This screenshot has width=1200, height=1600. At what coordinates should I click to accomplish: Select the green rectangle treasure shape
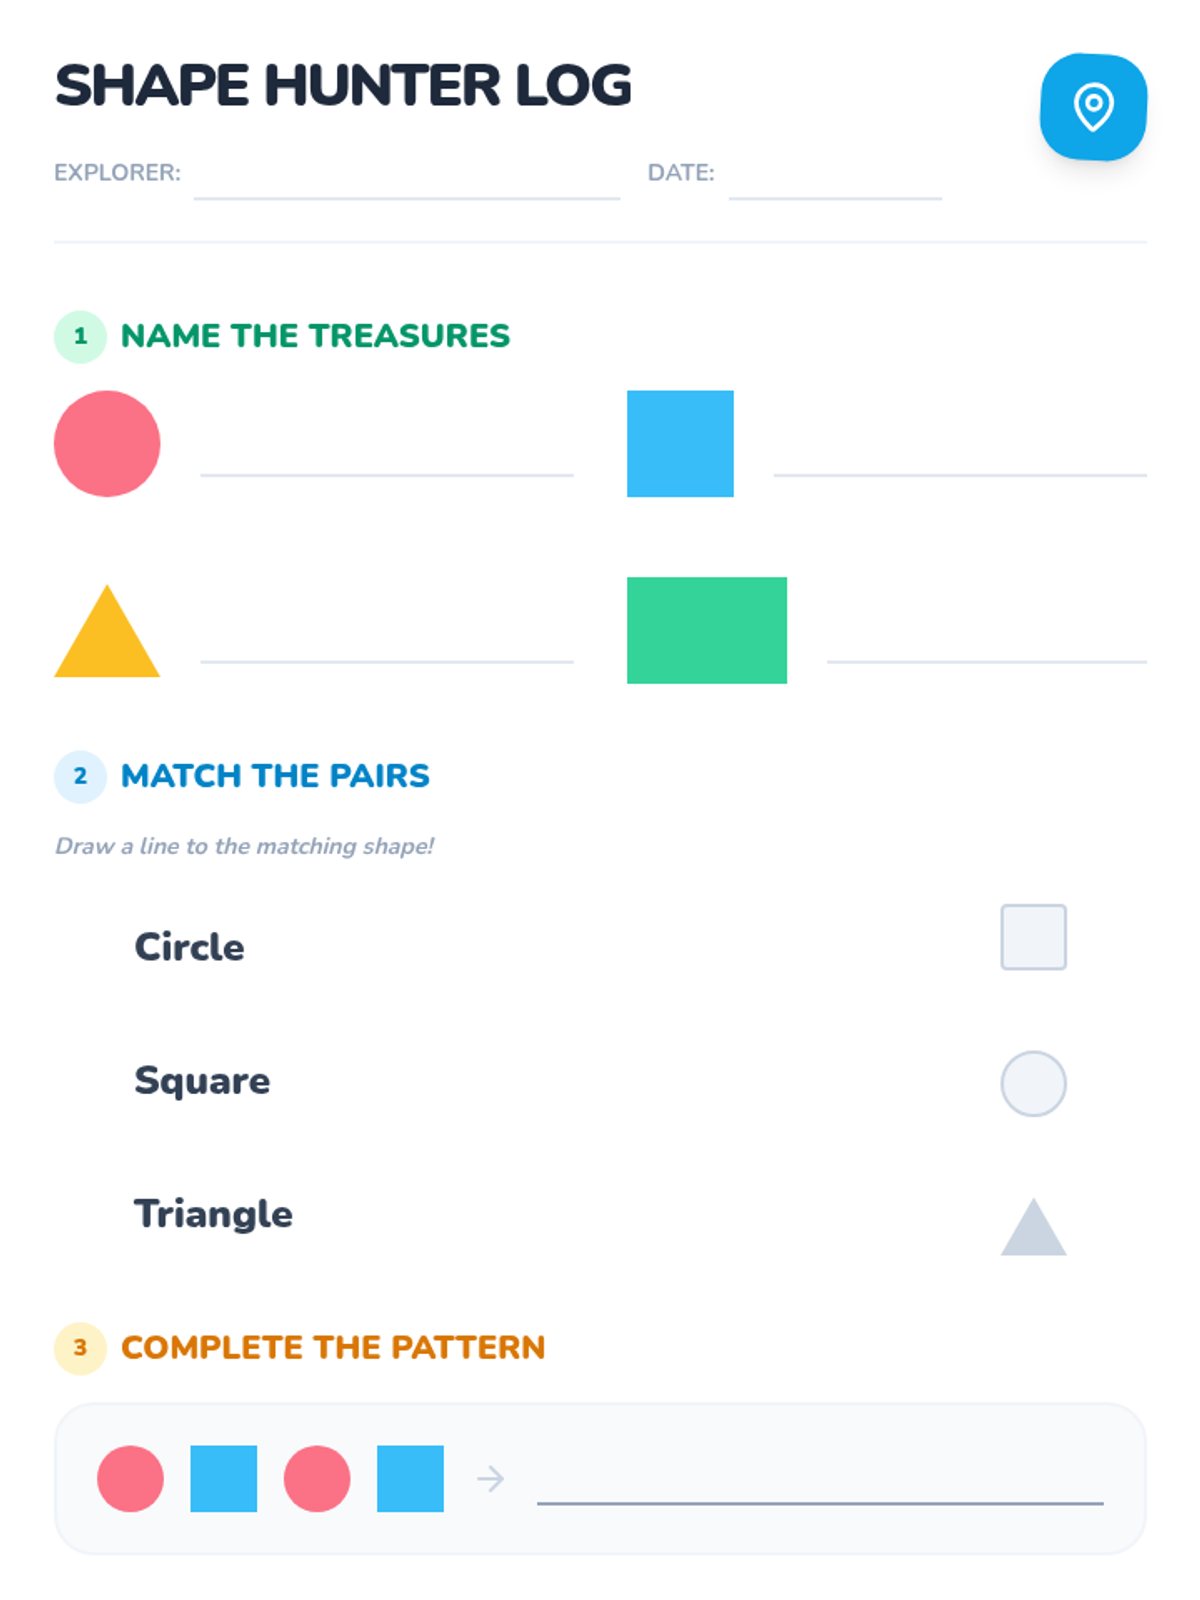point(706,630)
